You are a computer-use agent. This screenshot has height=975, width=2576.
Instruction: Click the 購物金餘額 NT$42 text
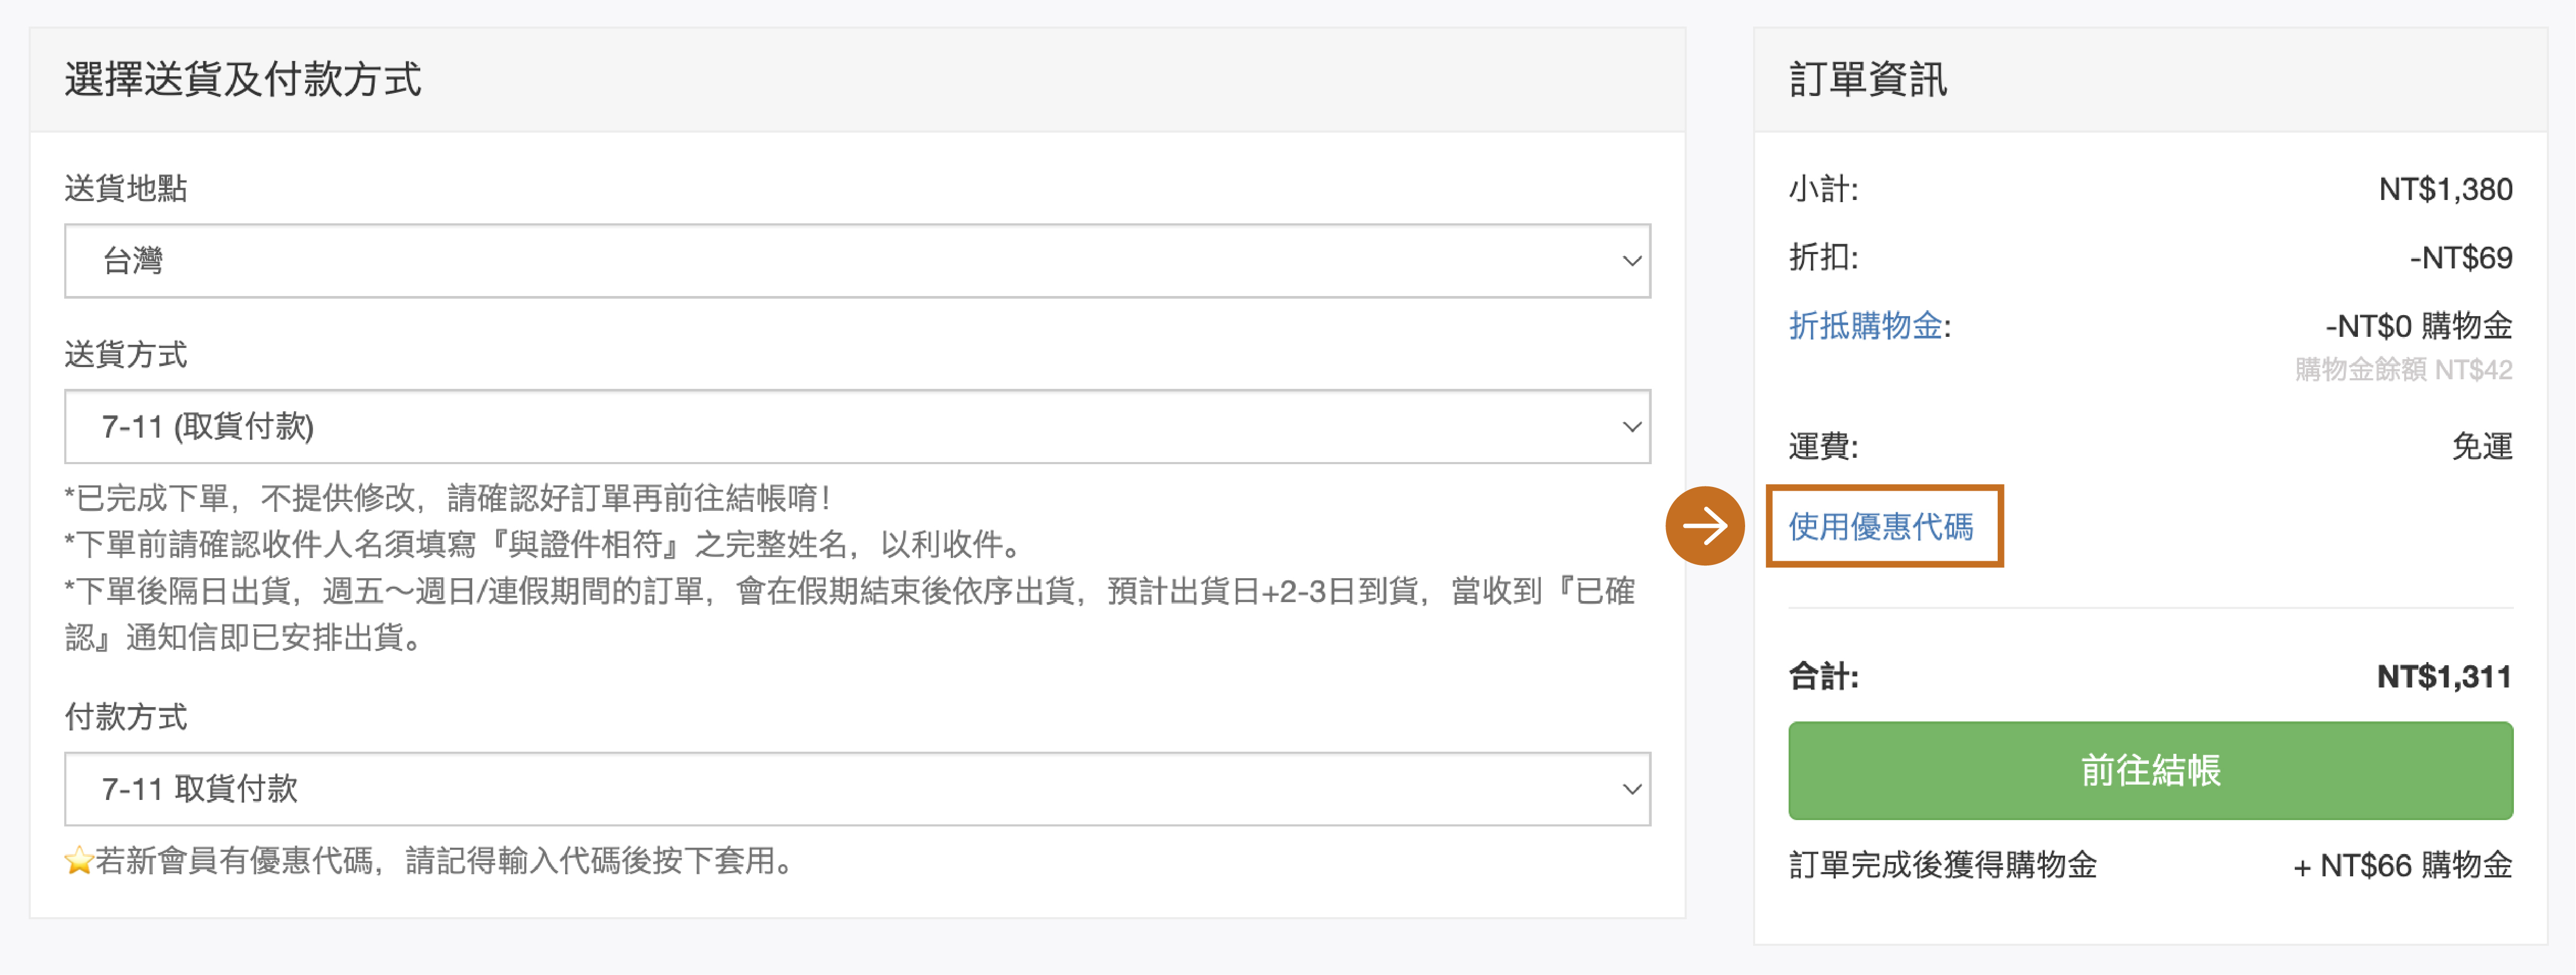click(x=2403, y=370)
